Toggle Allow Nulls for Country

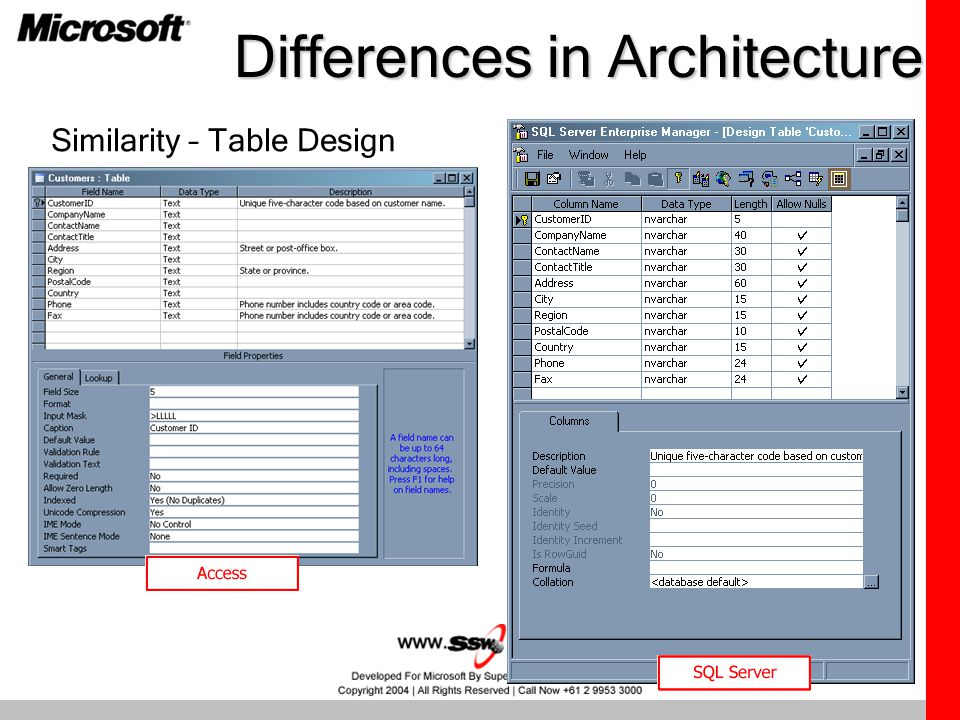click(x=802, y=347)
